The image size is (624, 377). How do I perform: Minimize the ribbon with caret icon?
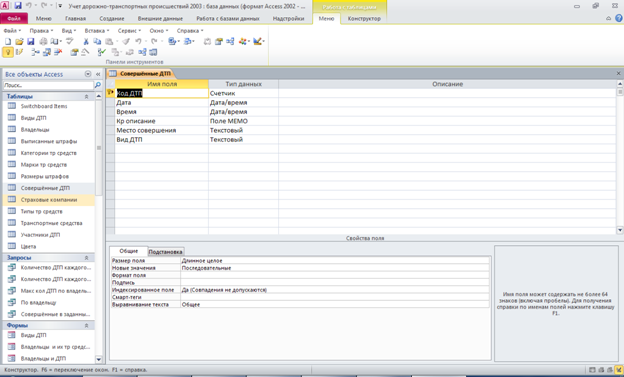608,18
